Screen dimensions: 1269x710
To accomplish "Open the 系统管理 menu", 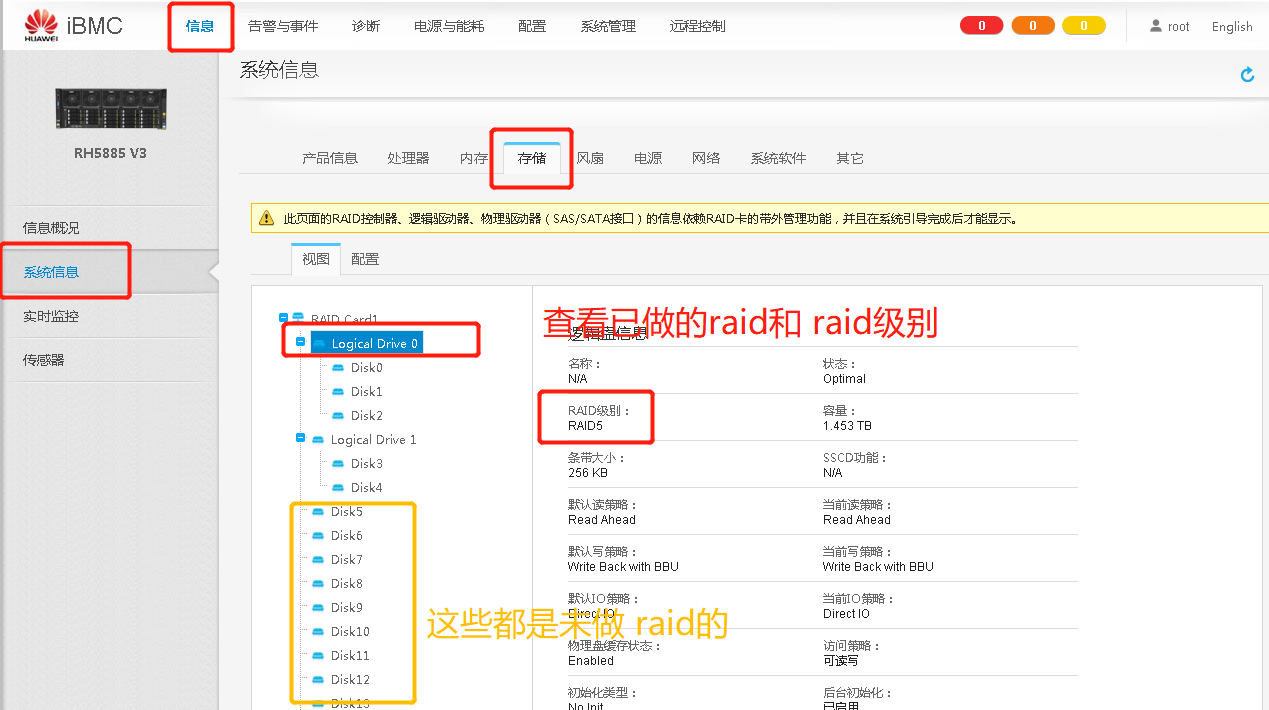I will pyautogui.click(x=608, y=26).
